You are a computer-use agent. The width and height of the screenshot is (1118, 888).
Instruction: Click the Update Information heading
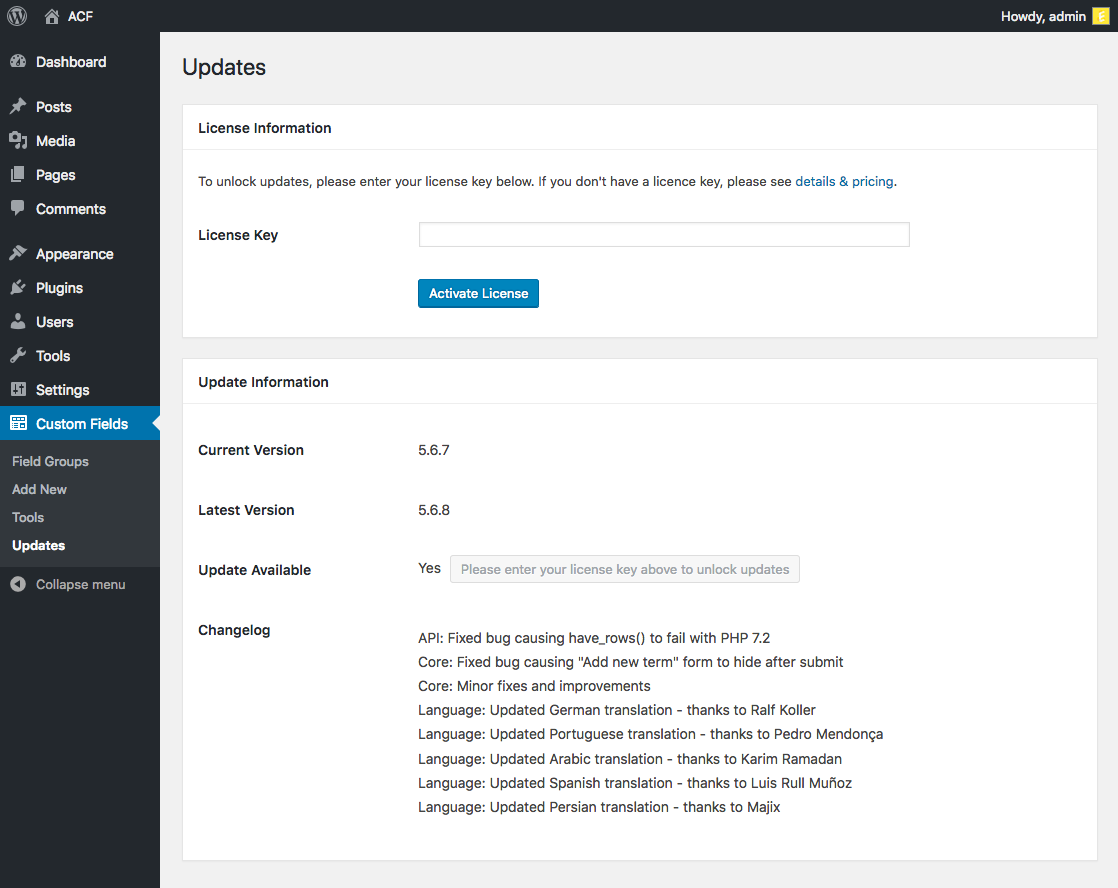coord(263,382)
